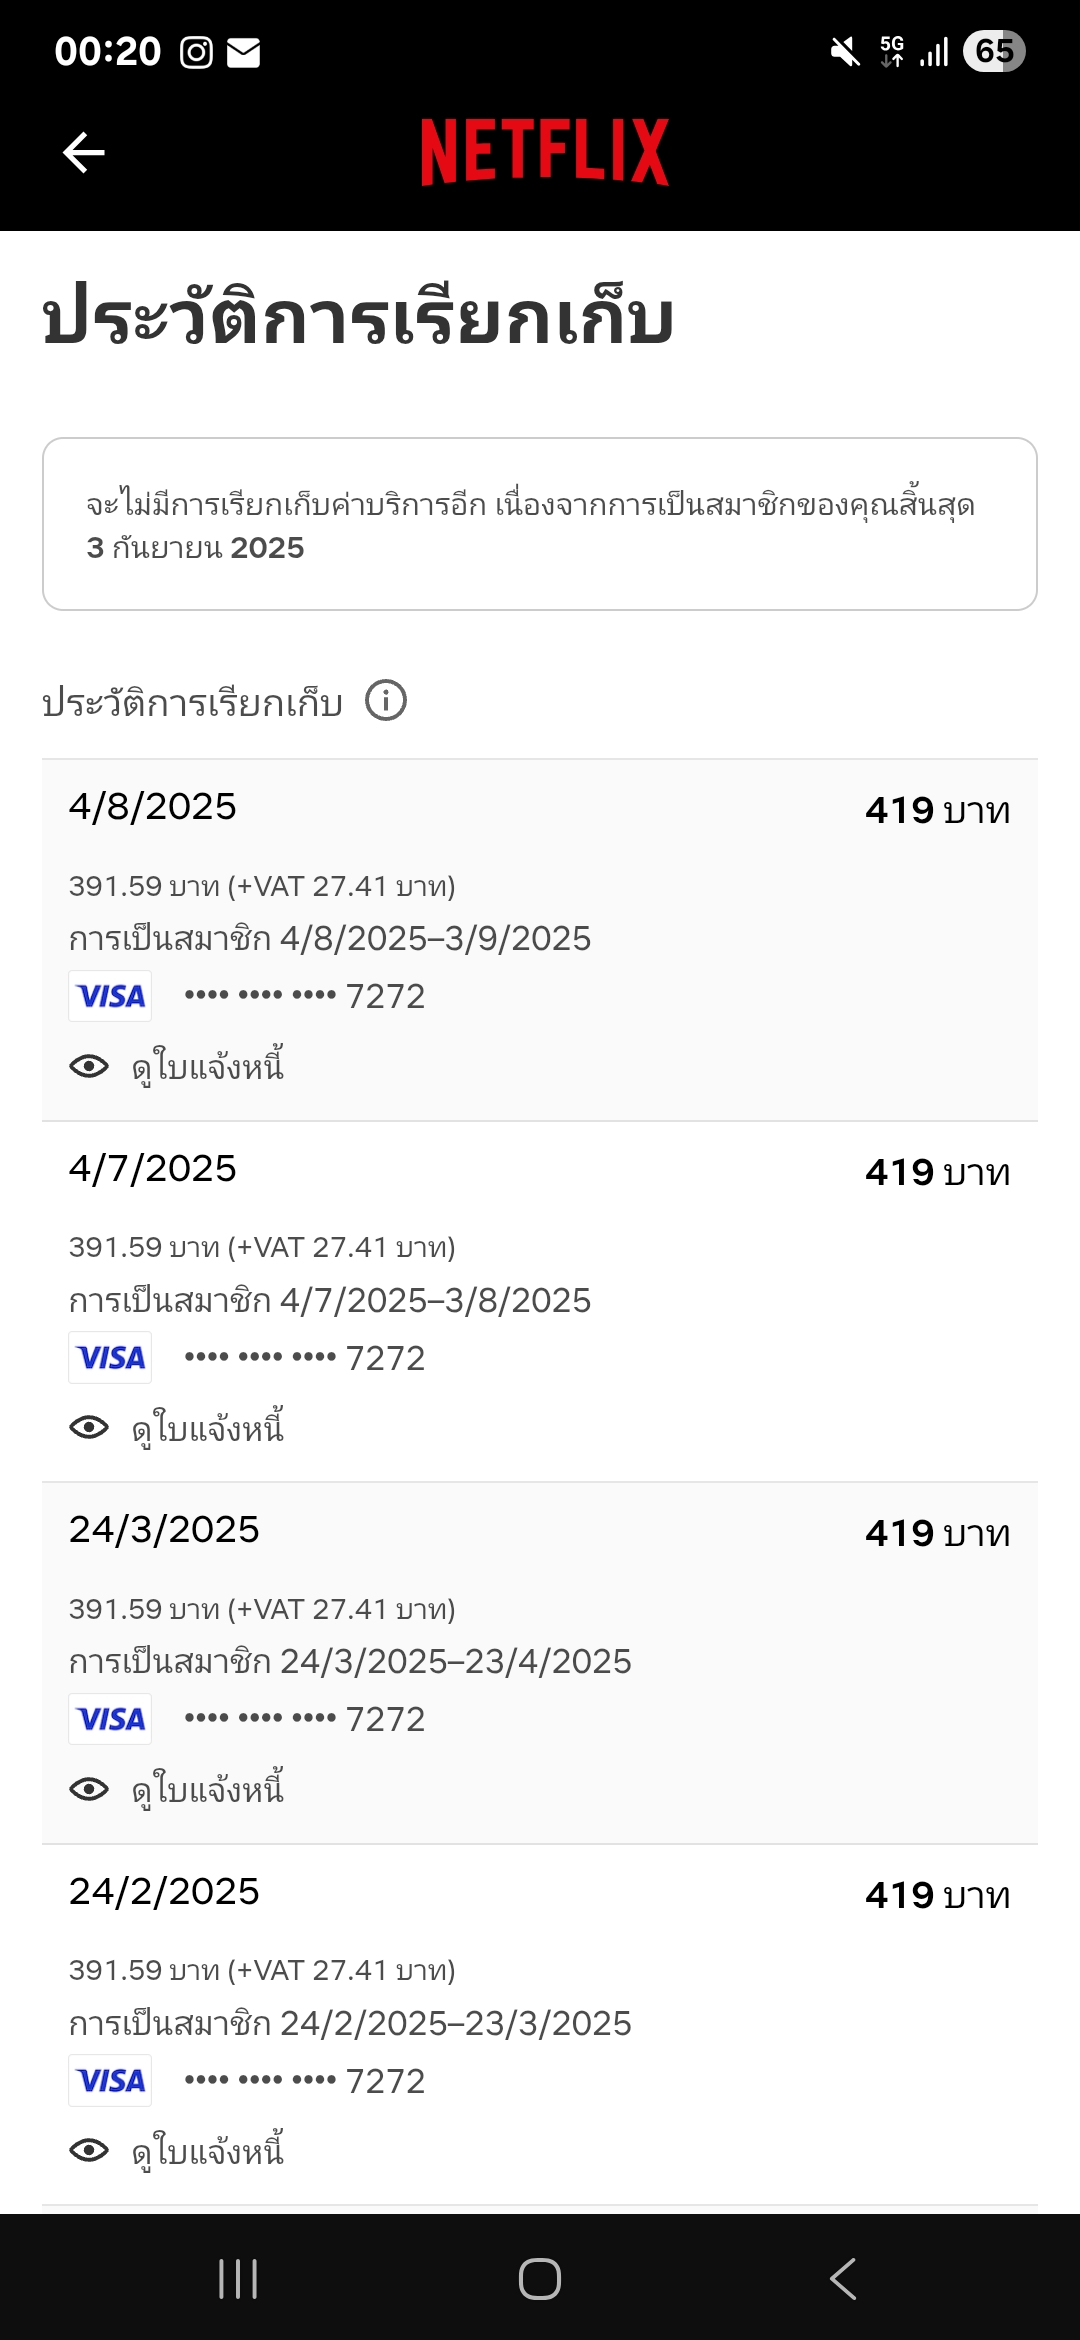
Task: Tap the membership ending notice box
Action: point(540,524)
